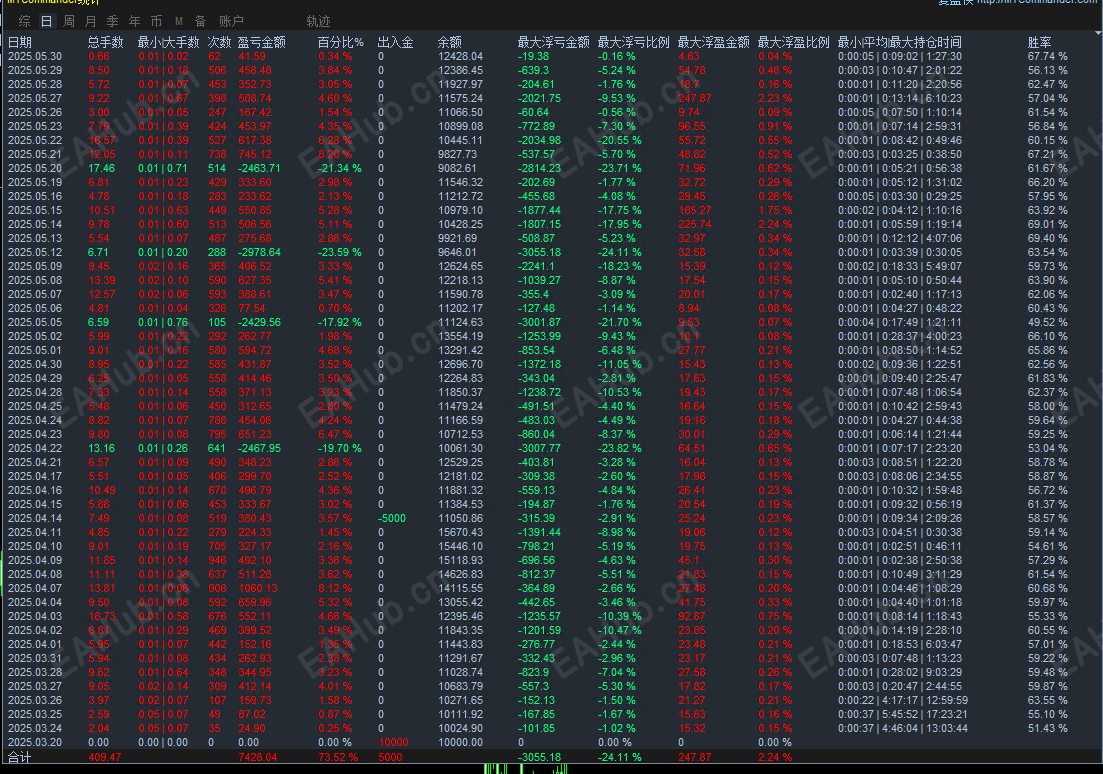
Task: Click the loss amount -2467.95
Action: 259,448
